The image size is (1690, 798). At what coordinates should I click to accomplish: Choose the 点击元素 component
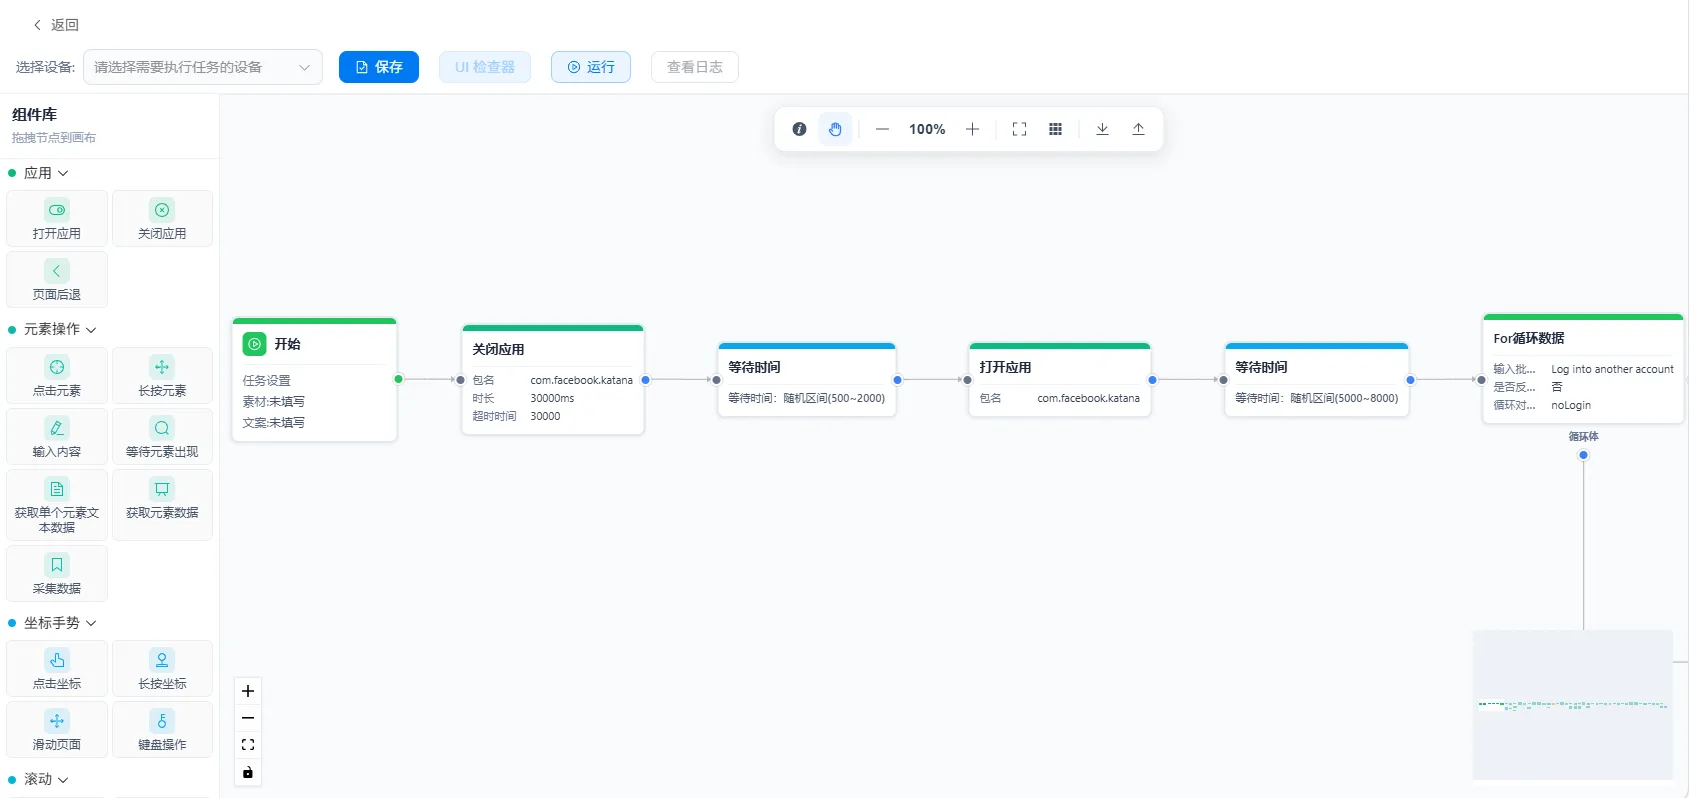click(x=57, y=376)
